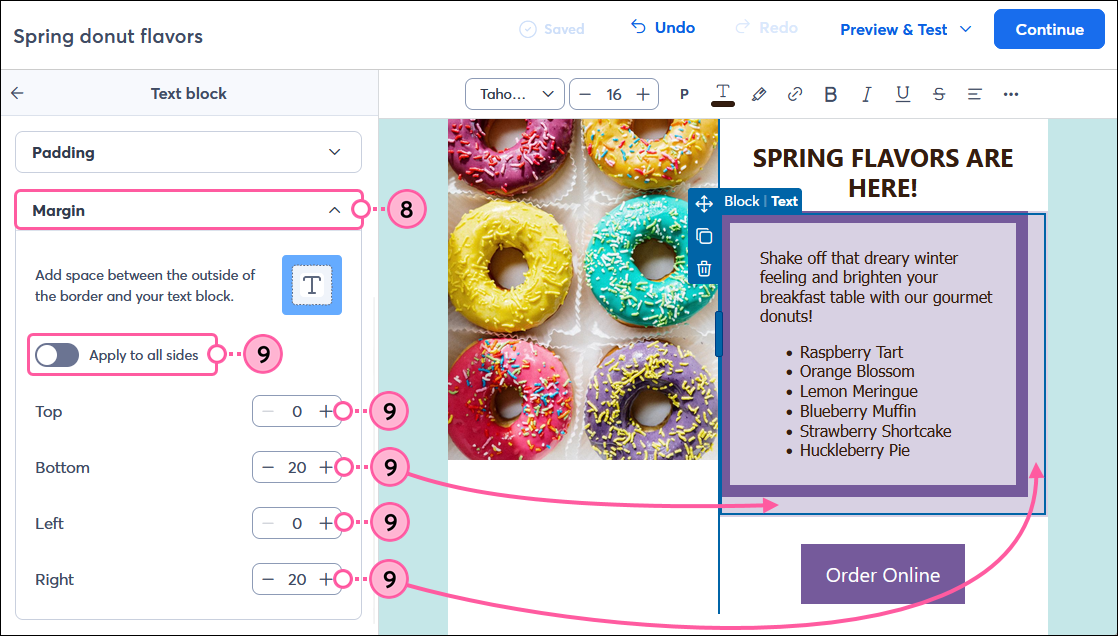This screenshot has width=1118, height=636.
Task: Click the Text label in block toolbar
Action: [784, 201]
